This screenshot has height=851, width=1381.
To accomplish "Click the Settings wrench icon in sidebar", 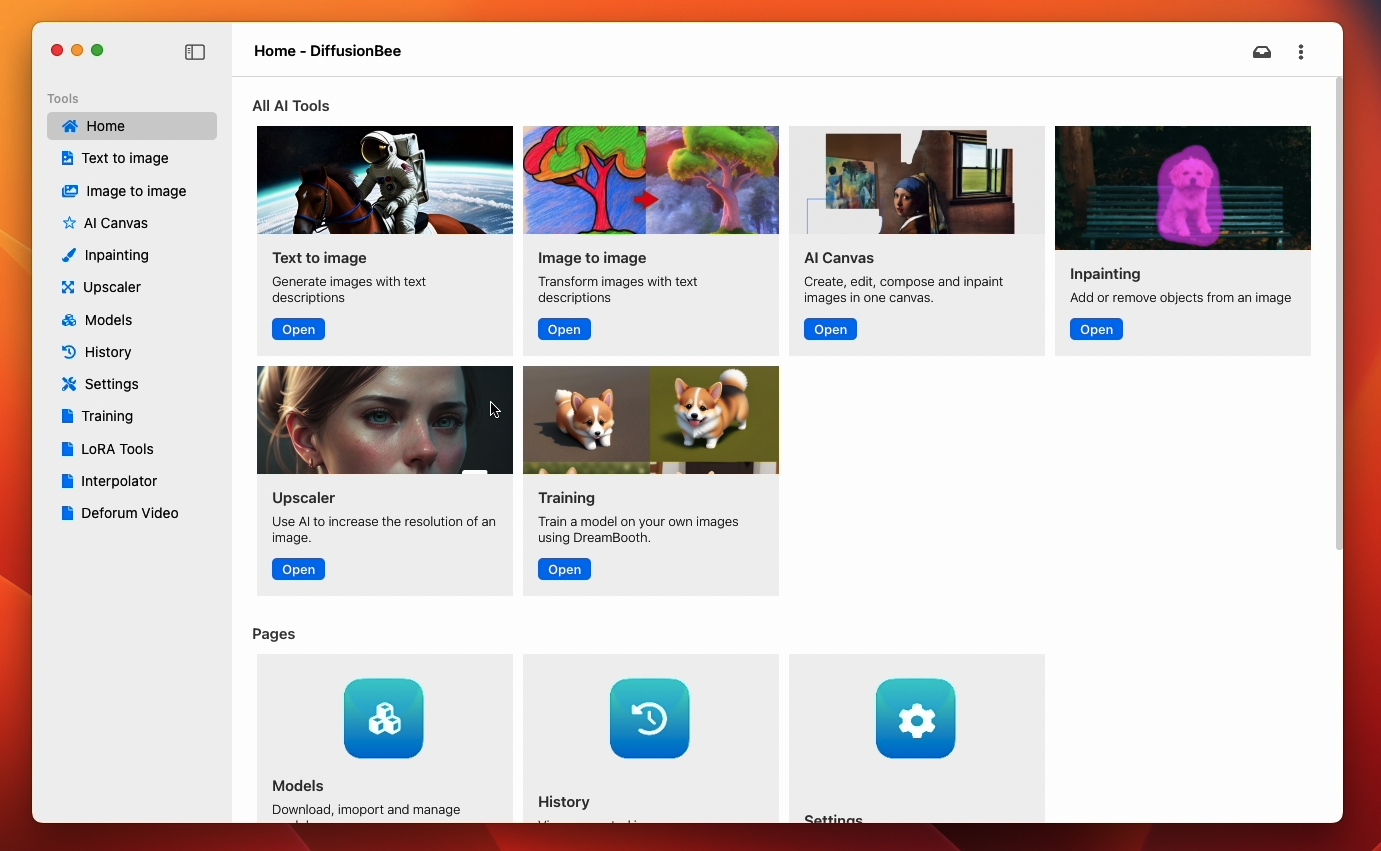I will point(68,384).
